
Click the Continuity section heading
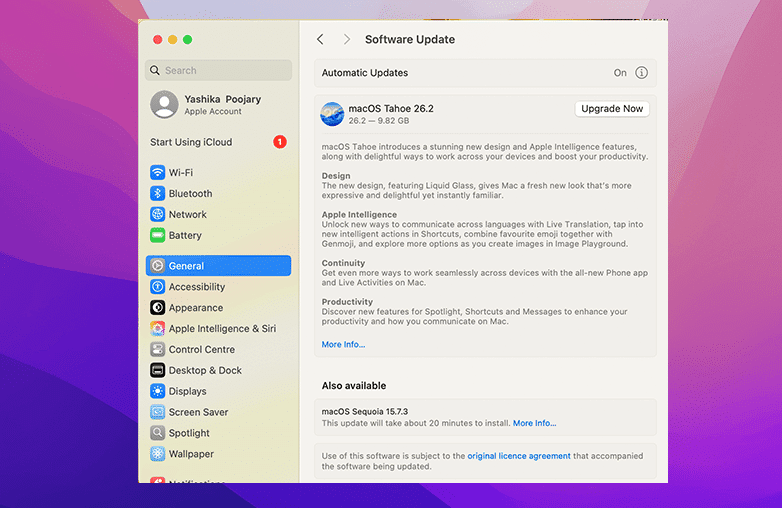343,263
